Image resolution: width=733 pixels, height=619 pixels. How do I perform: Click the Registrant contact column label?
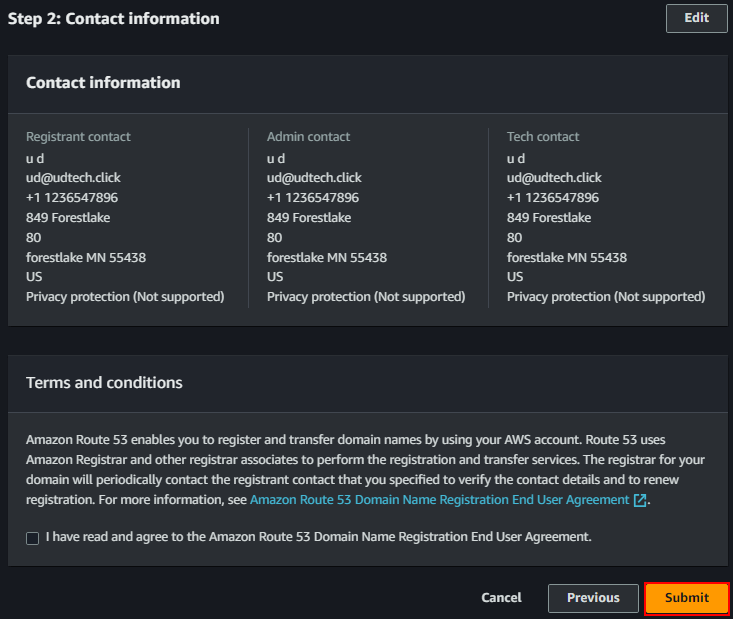click(78, 137)
